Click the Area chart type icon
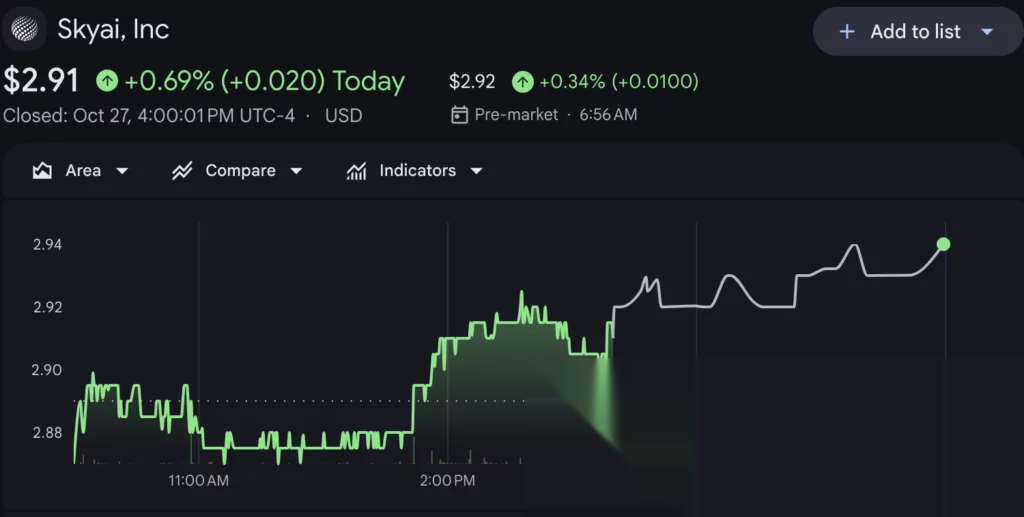The height and width of the screenshot is (517, 1024). point(42,171)
